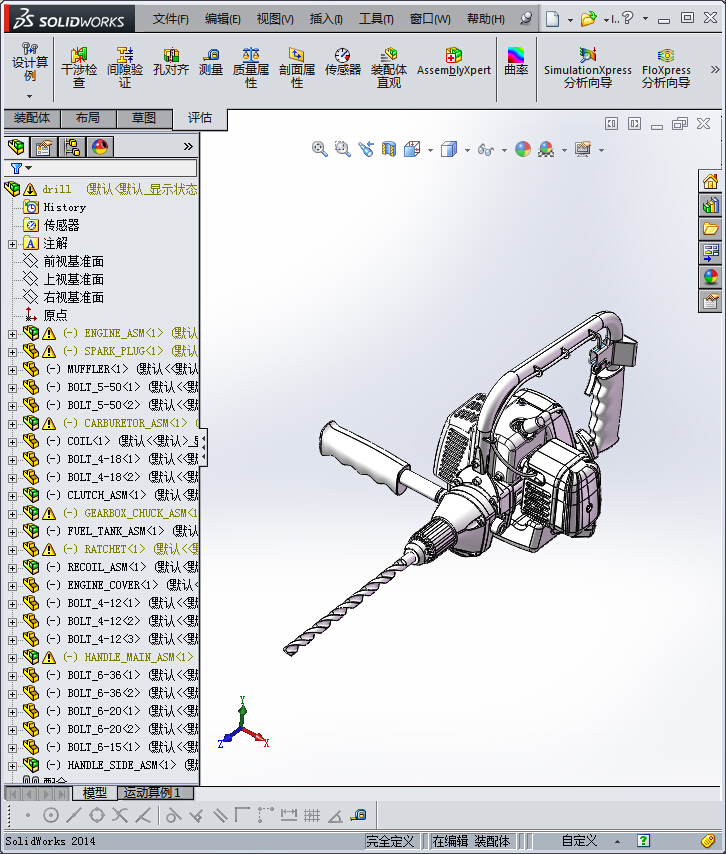
Task: Open Assembly Visualization (装配体直观)
Action: pos(389,68)
